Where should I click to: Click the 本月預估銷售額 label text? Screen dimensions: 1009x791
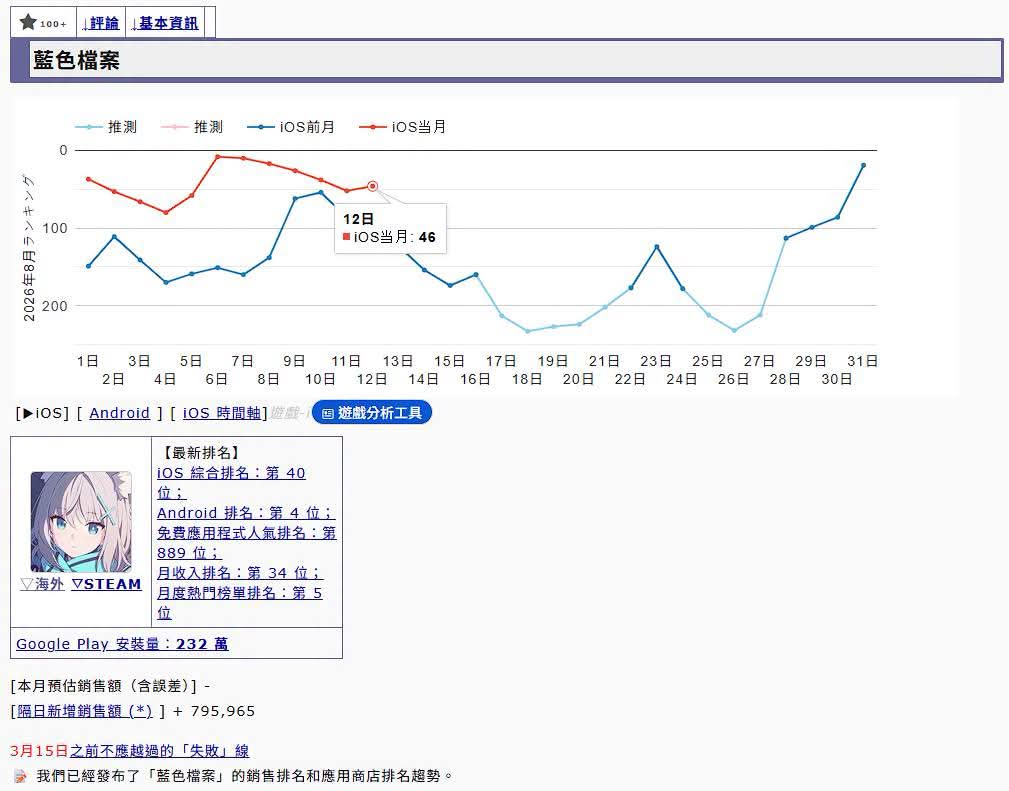104,686
